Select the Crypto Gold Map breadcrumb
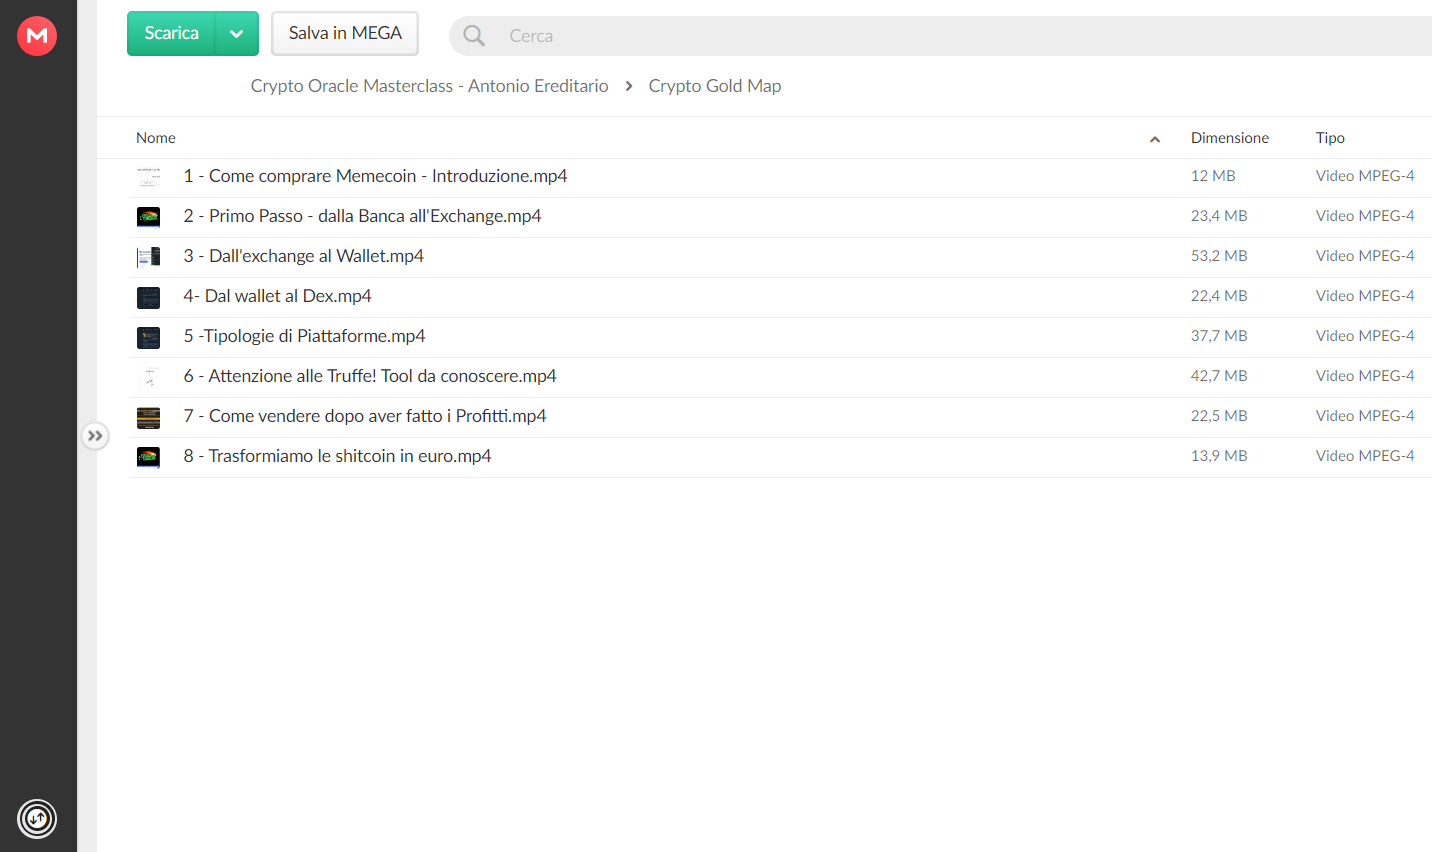The height and width of the screenshot is (852, 1432). point(715,86)
